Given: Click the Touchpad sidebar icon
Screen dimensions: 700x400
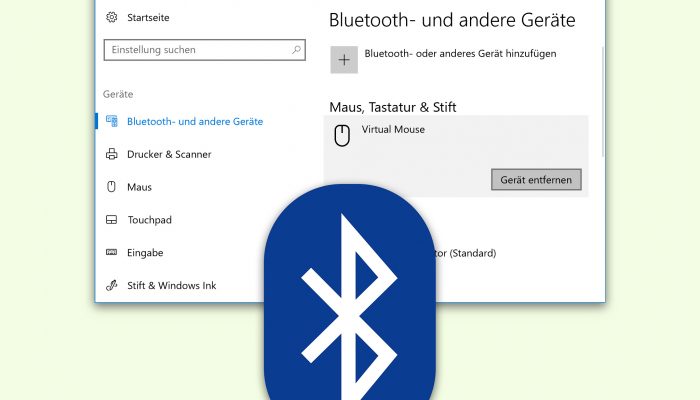Looking at the screenshot, I should pyautogui.click(x=112, y=220).
